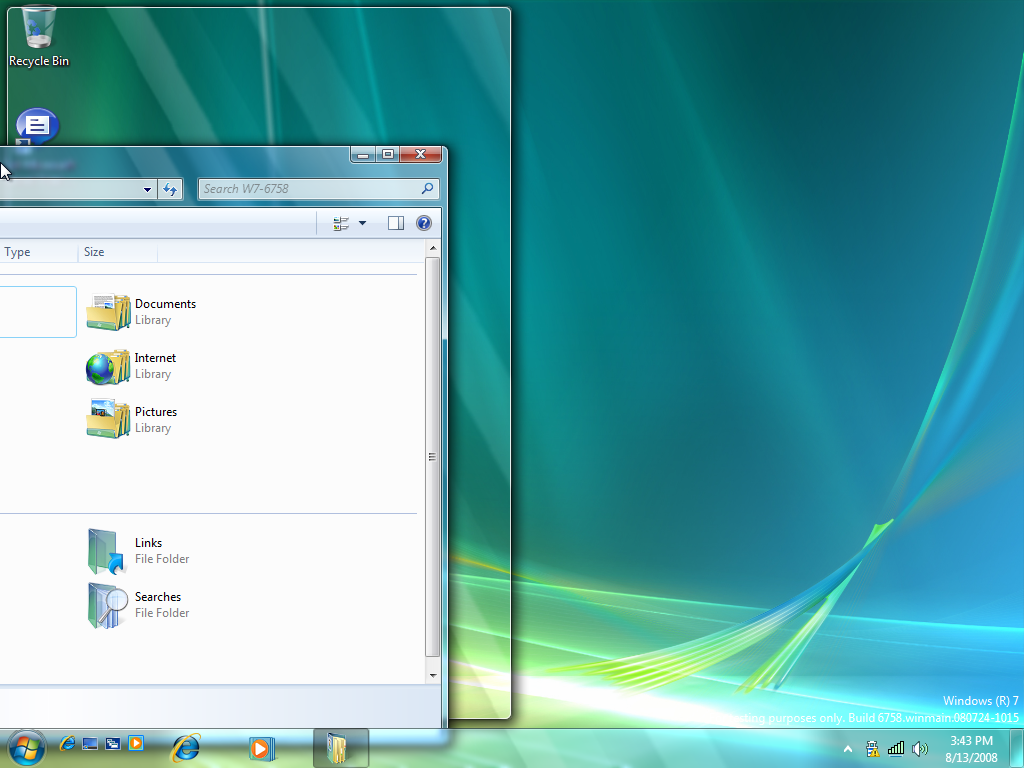Open Explorer help via question mark icon
1024x768 pixels.
coord(424,223)
